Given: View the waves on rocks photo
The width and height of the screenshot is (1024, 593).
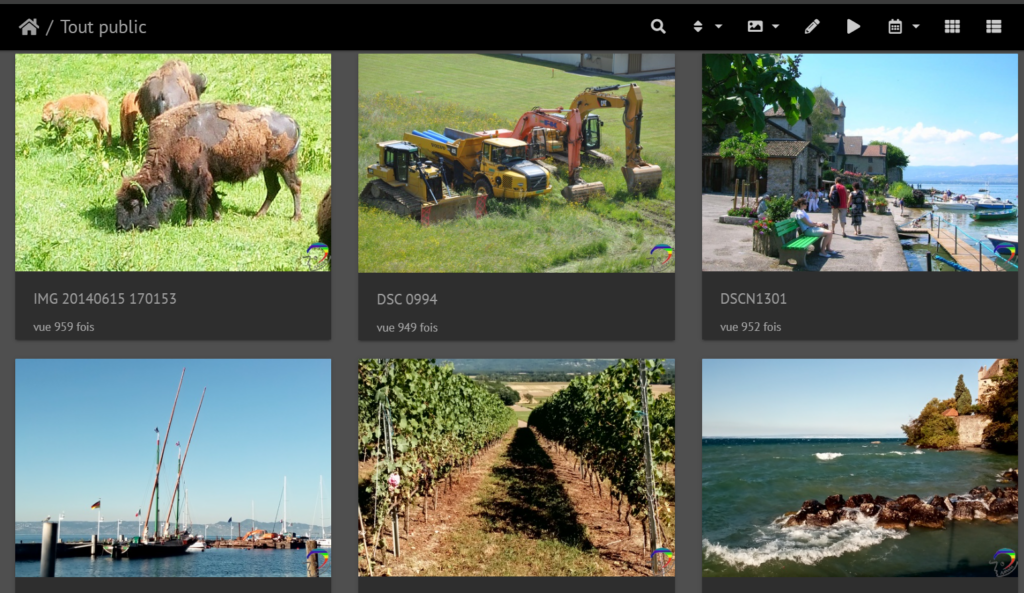Looking at the screenshot, I should (x=859, y=467).
